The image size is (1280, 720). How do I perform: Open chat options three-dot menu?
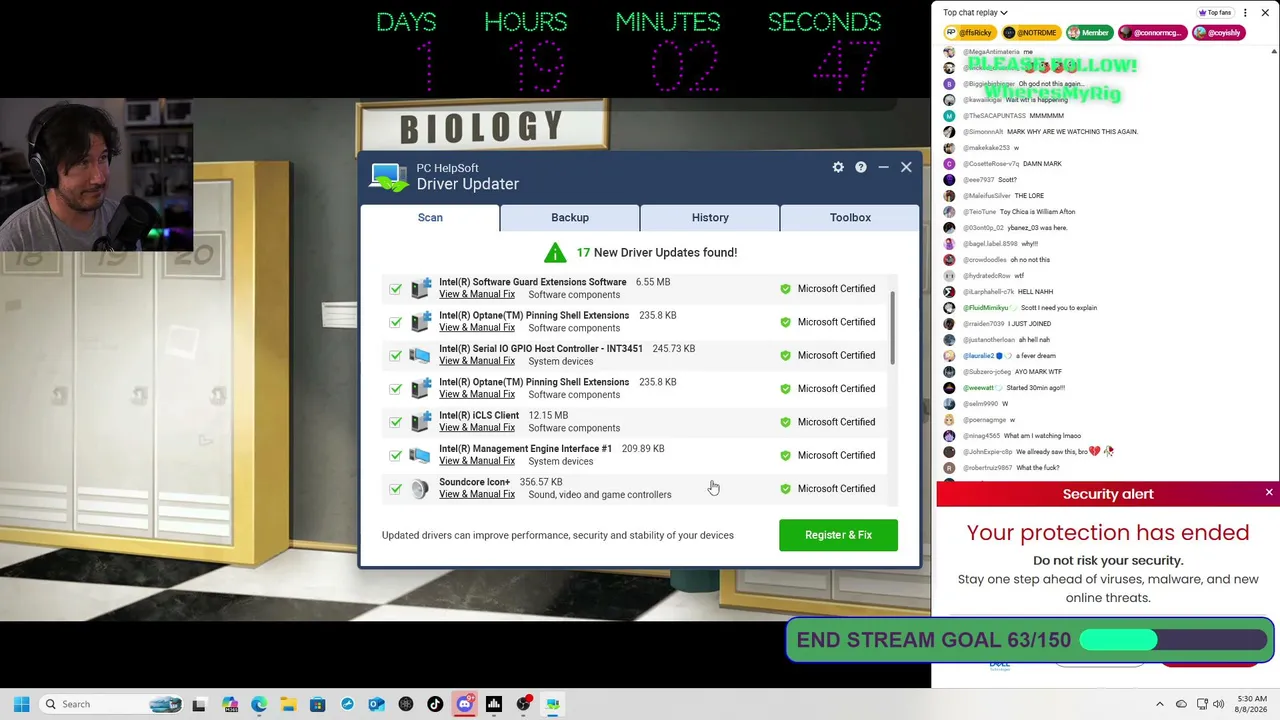coord(1245,13)
